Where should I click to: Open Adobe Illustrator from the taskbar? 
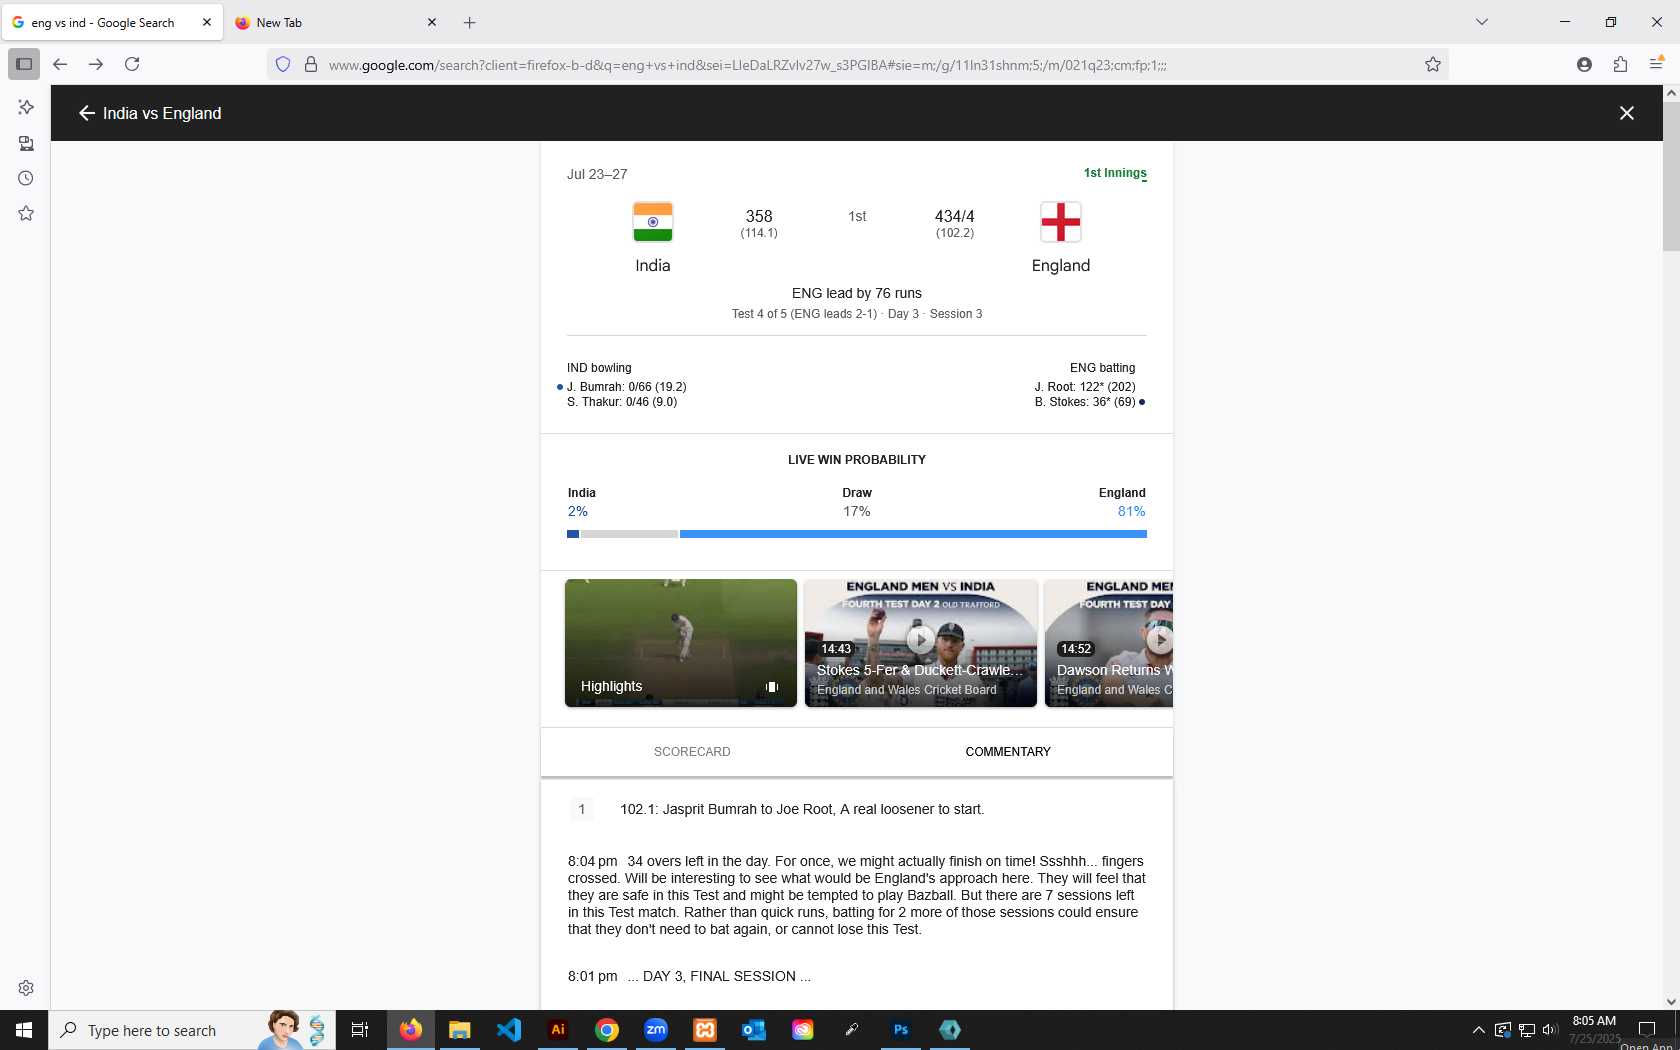(558, 1030)
